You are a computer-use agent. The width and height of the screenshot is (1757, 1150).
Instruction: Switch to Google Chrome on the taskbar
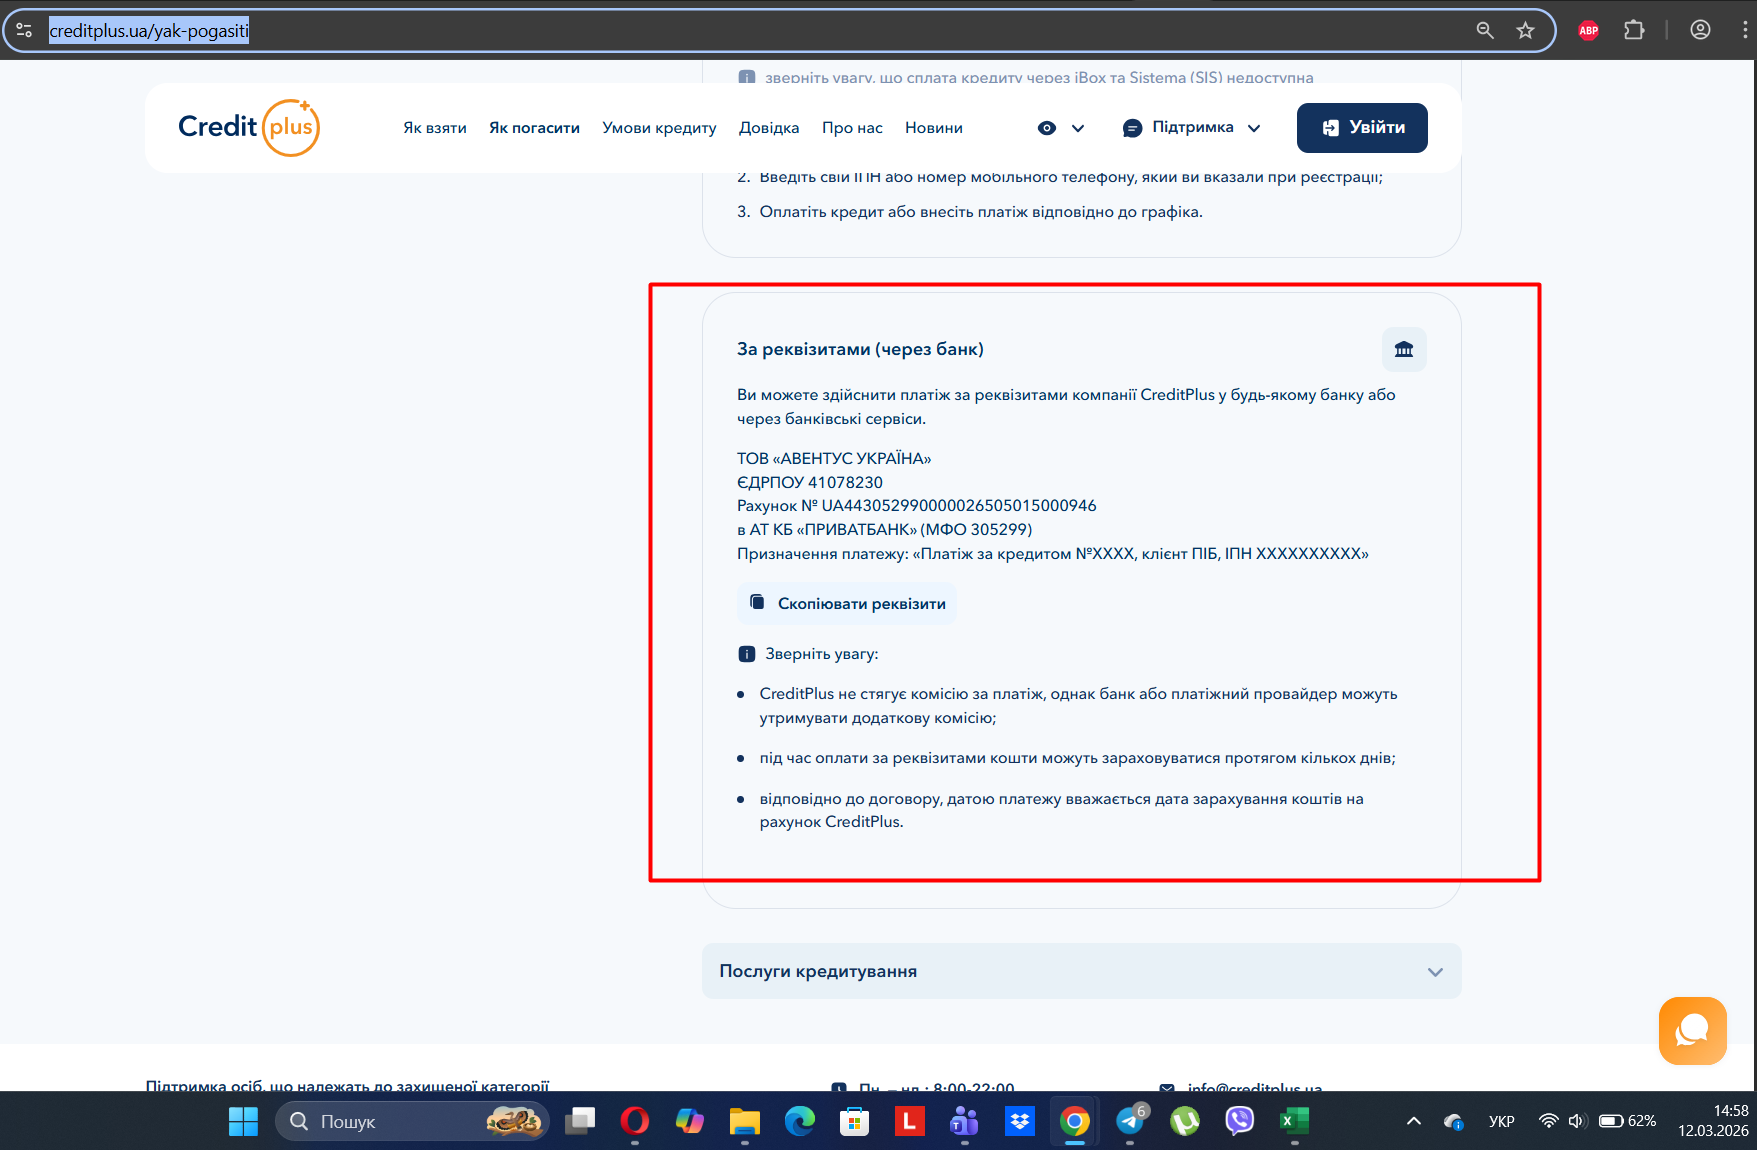click(1074, 1121)
